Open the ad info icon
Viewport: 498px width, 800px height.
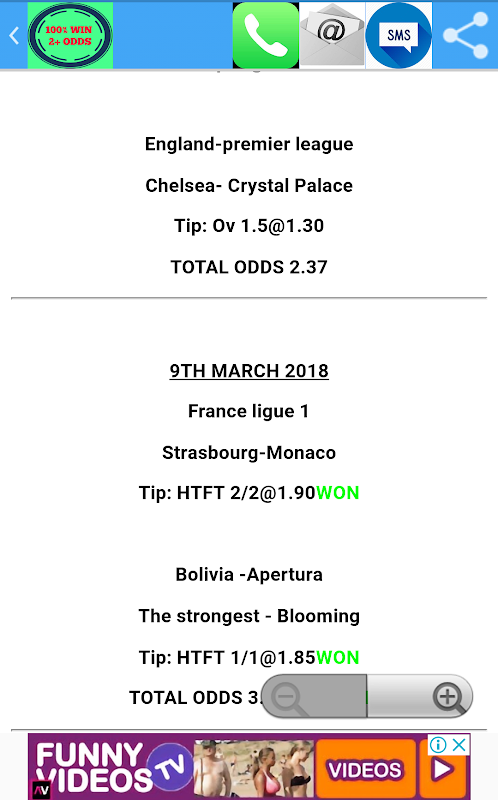[x=438, y=745]
